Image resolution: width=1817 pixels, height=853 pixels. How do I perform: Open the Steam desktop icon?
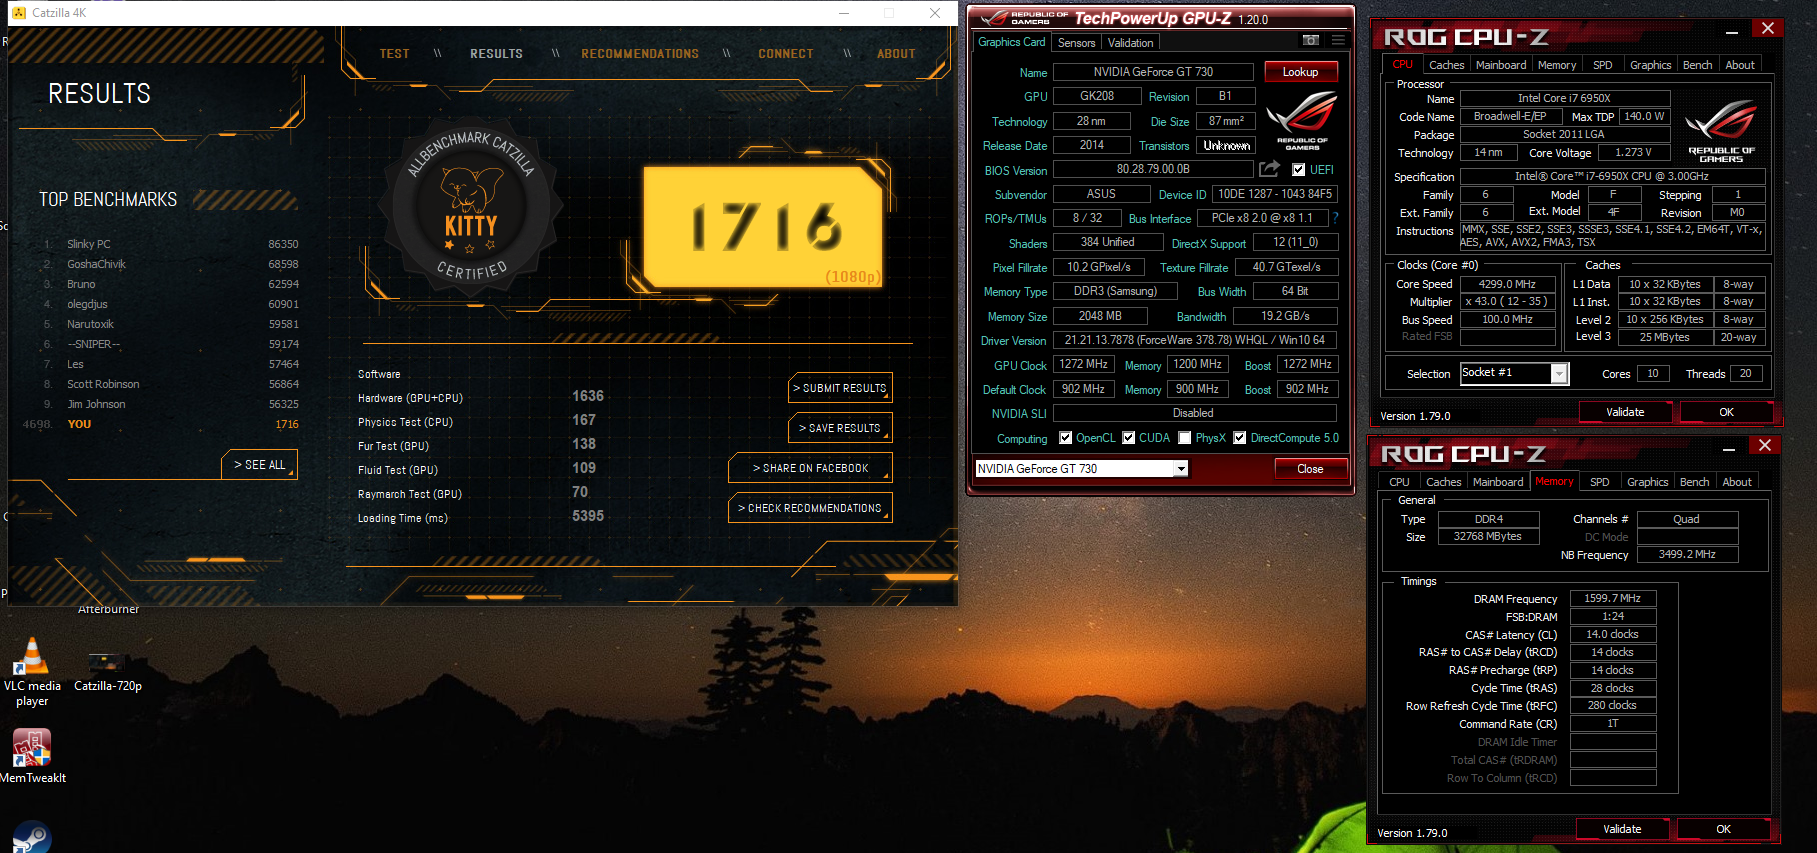pos(32,838)
